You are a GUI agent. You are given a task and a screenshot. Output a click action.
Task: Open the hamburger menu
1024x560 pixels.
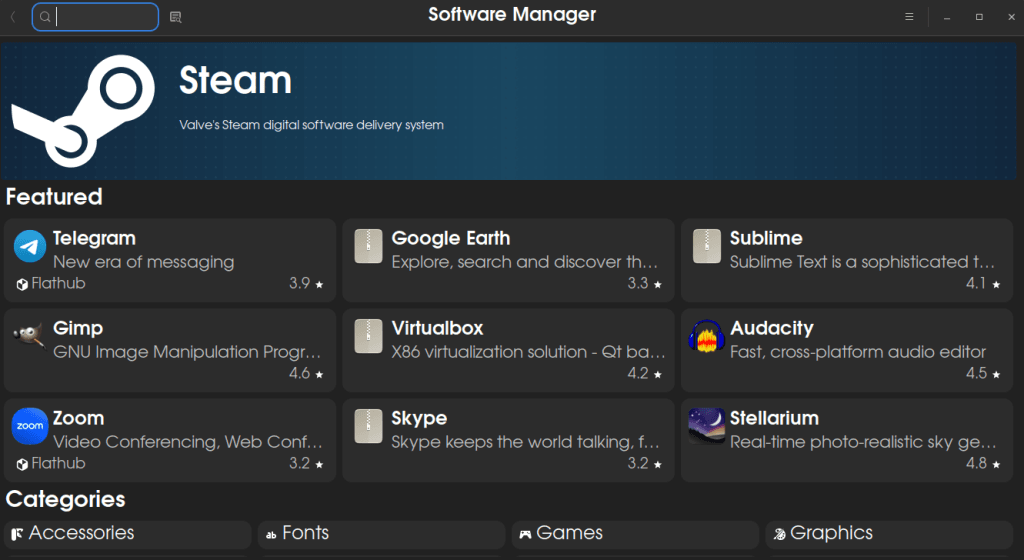tap(909, 17)
